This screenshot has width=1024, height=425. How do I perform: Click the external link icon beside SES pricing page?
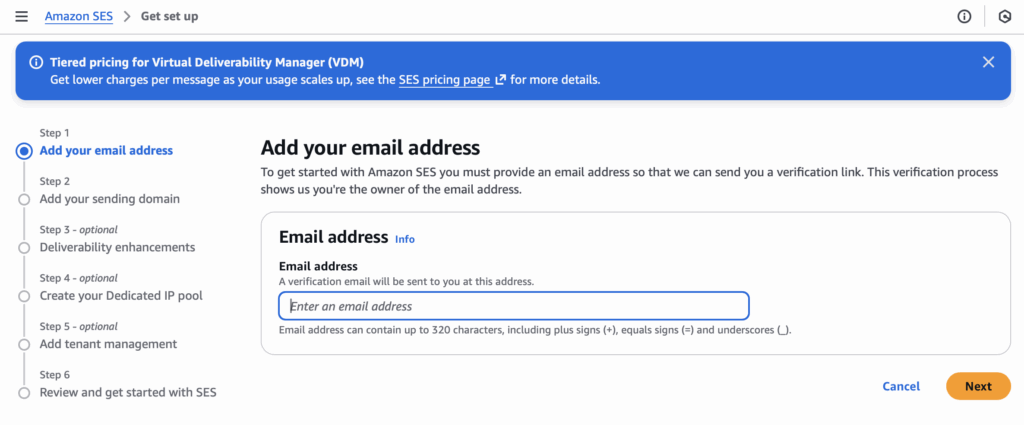click(x=501, y=80)
